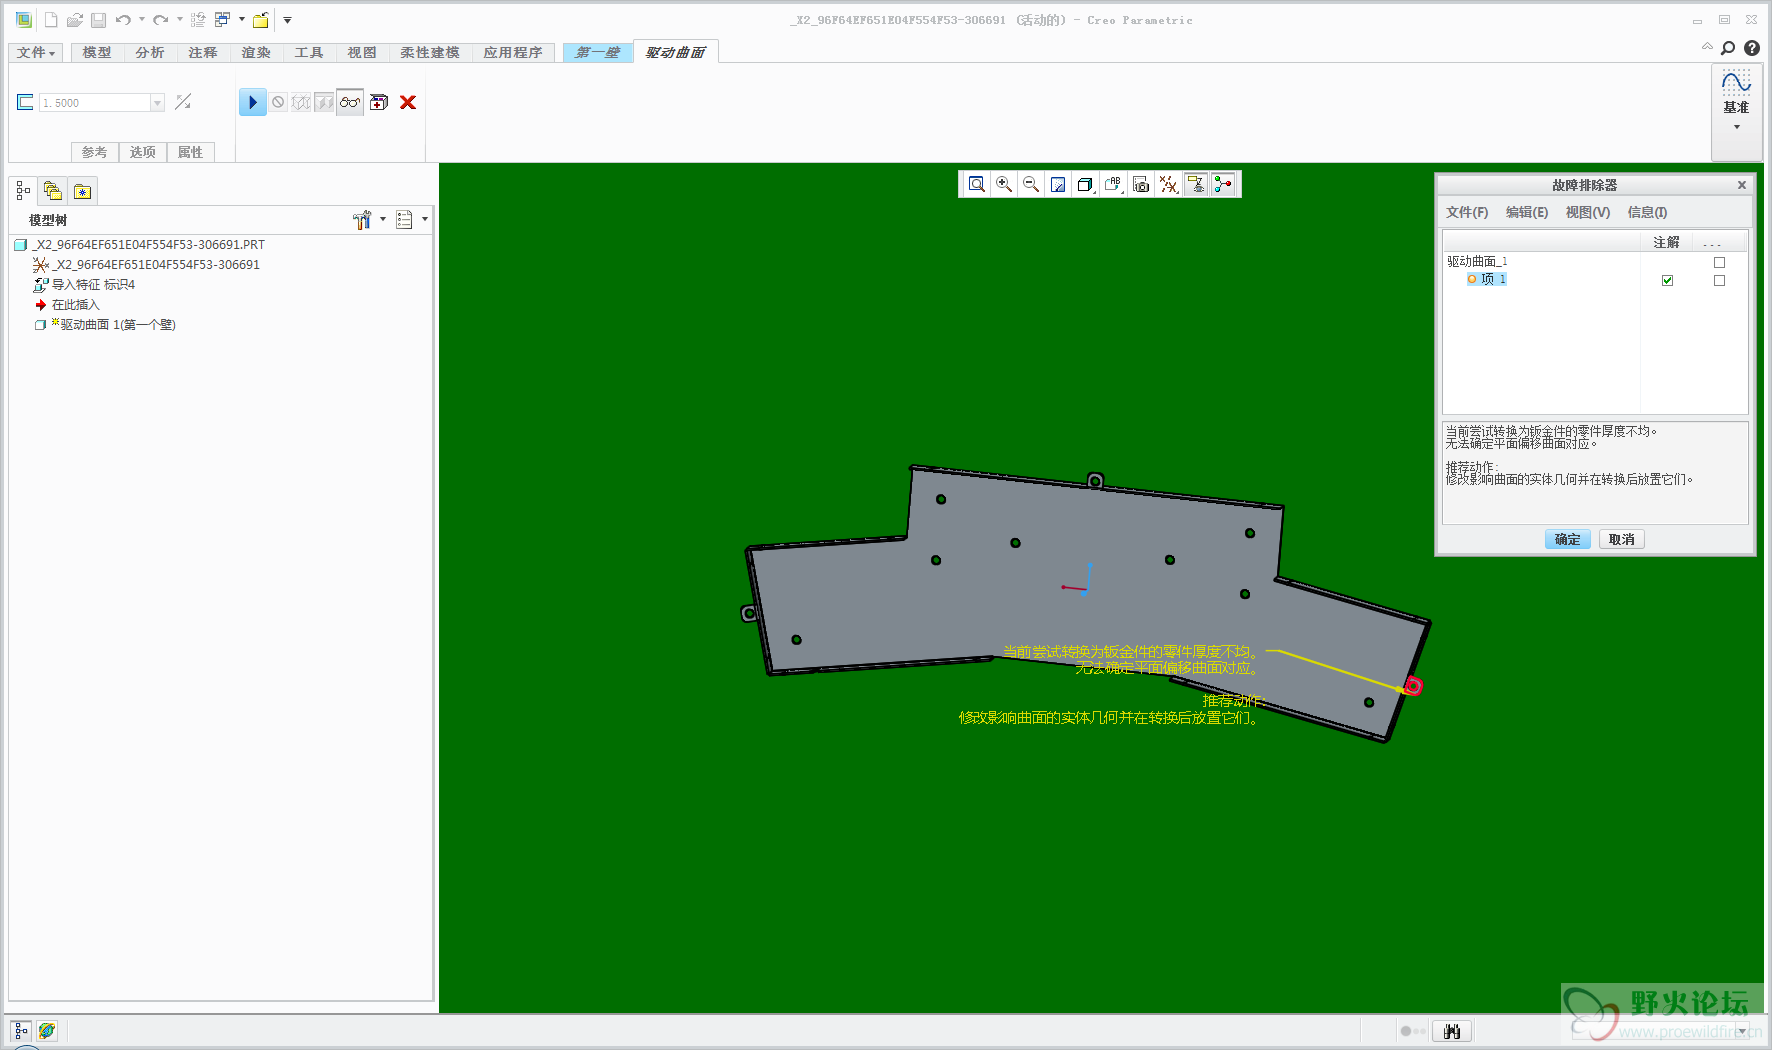Open the 属性 panel tab
Image resolution: width=1772 pixels, height=1050 pixels.
click(190, 152)
